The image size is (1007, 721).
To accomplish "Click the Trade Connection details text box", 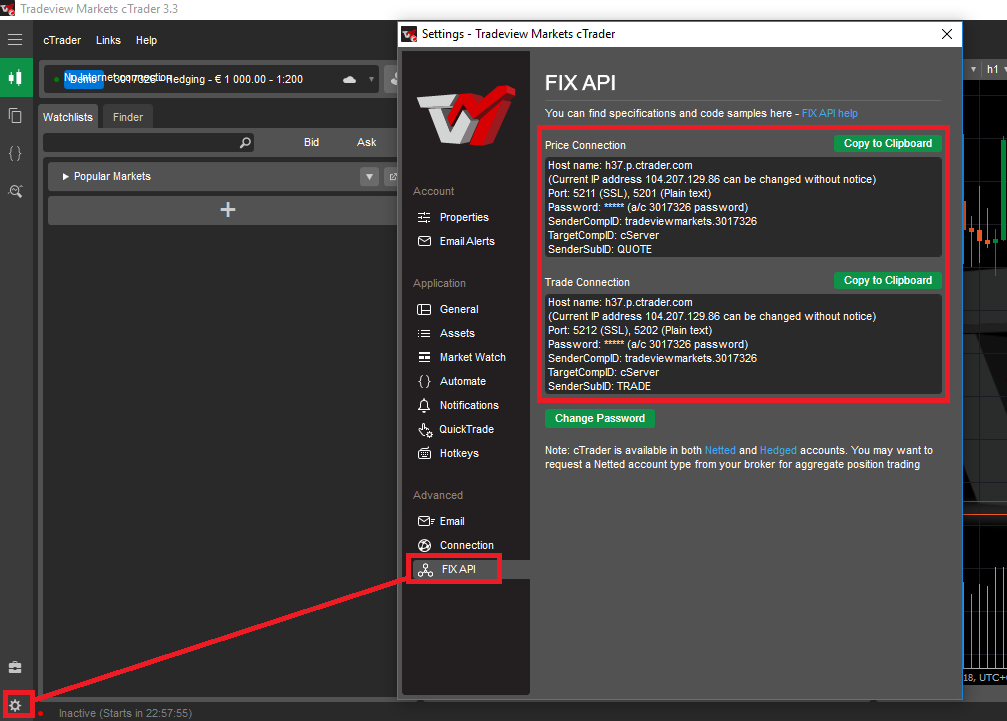I will pyautogui.click(x=743, y=344).
